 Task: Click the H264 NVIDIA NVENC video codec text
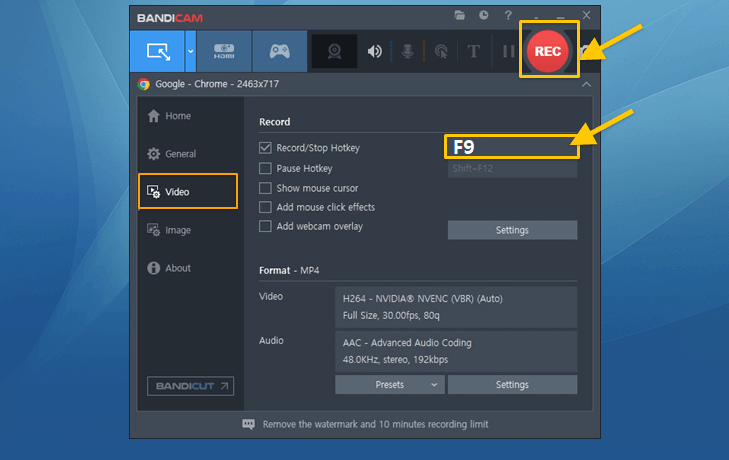click(423, 299)
